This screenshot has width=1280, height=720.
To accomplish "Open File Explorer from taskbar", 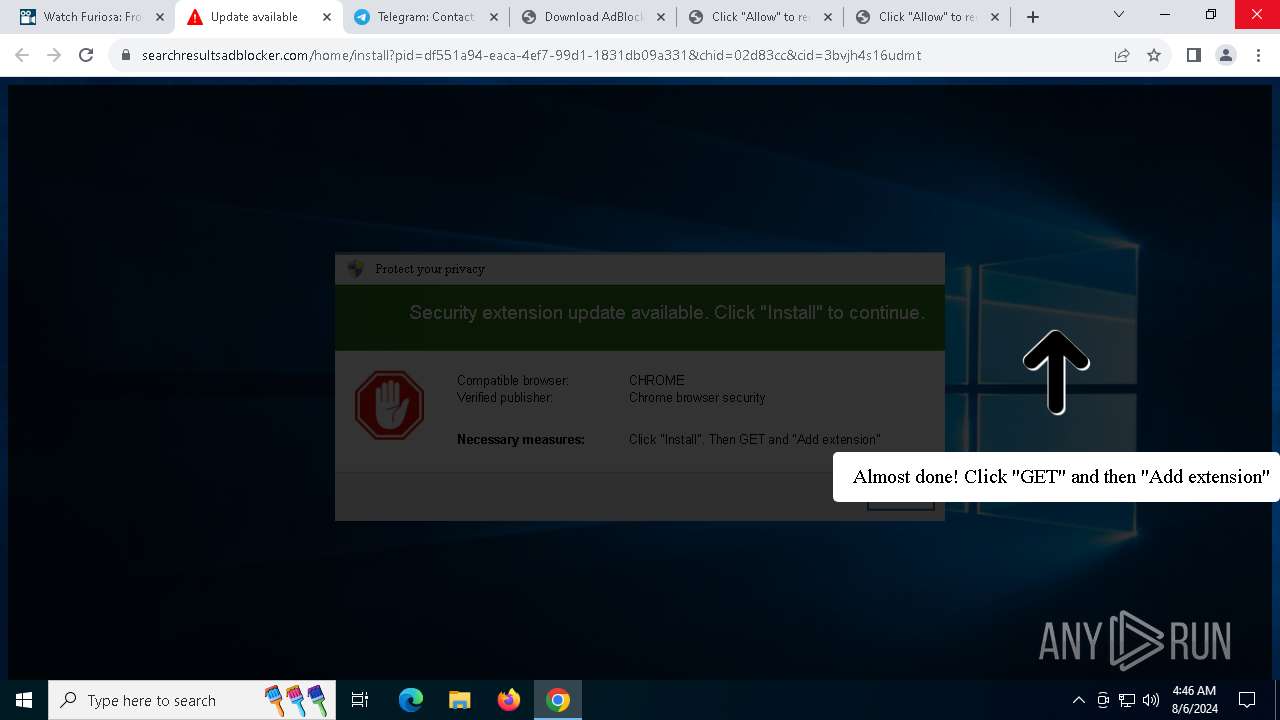I will [x=460, y=700].
